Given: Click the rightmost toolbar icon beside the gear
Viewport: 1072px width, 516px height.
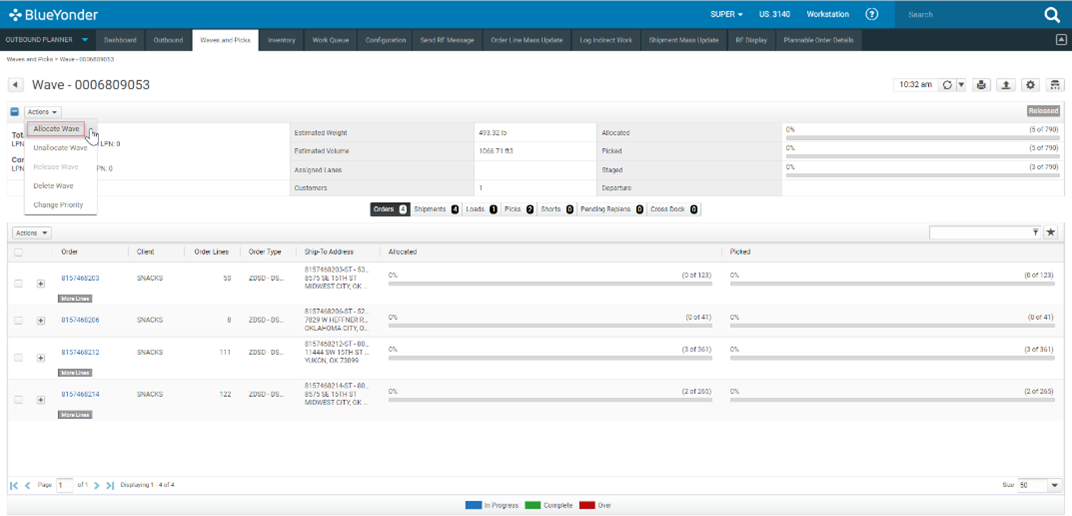Looking at the screenshot, I should (x=1055, y=85).
